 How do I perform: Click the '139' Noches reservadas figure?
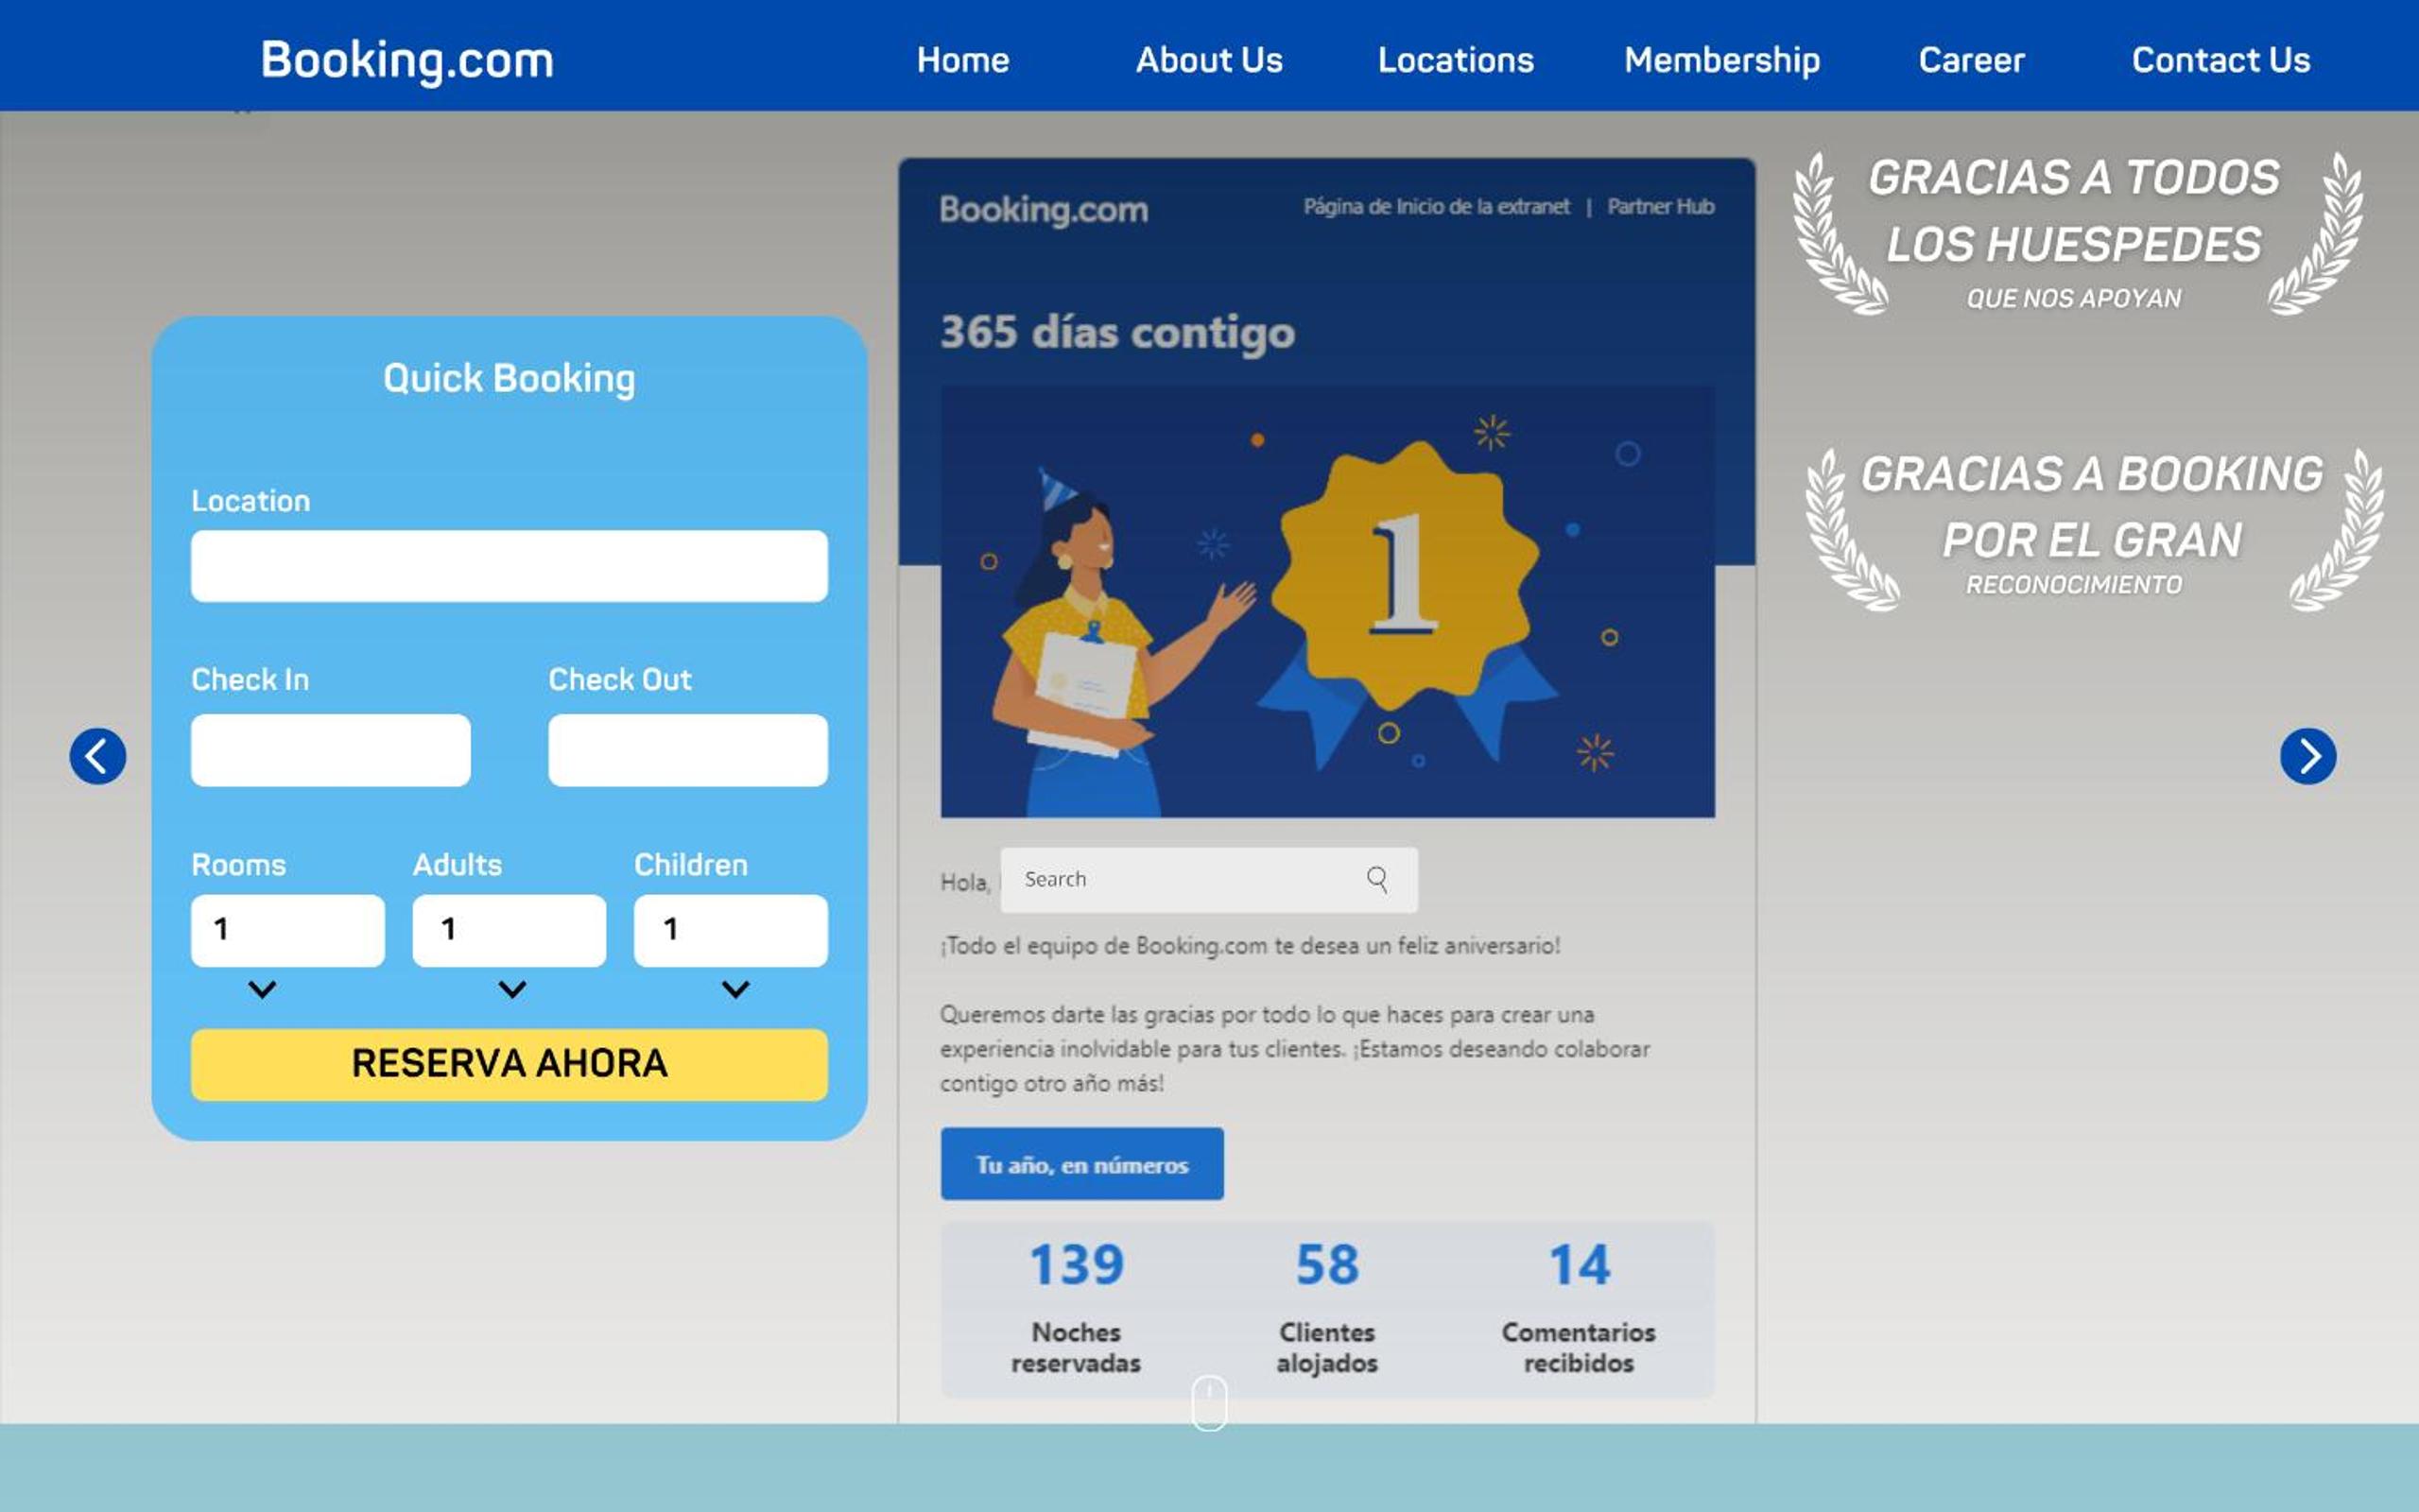tap(1076, 1265)
